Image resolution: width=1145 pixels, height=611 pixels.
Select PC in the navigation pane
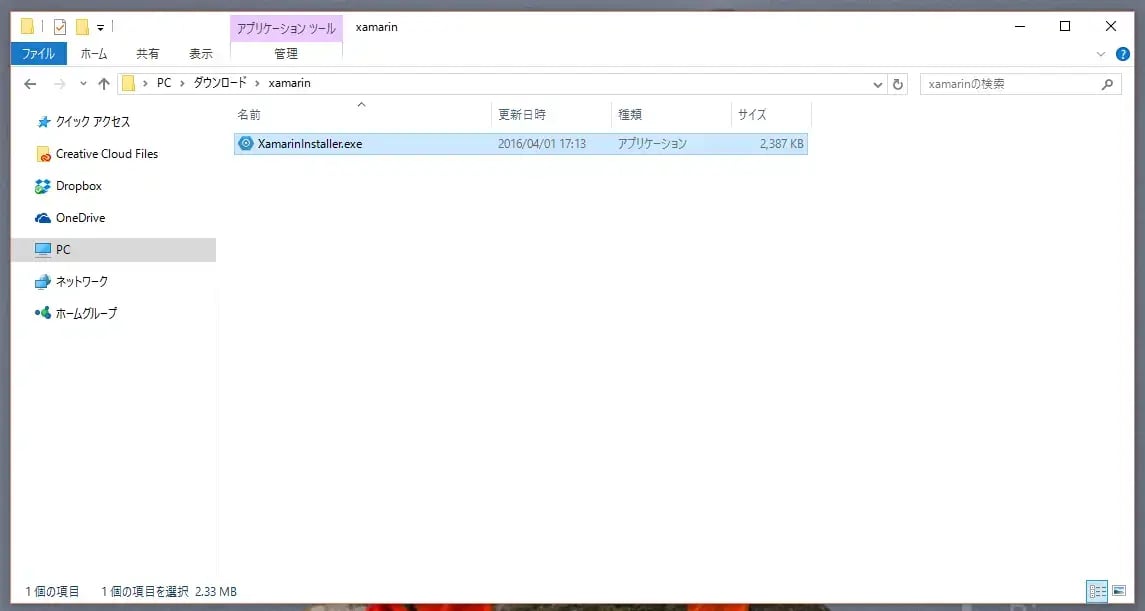[113, 250]
